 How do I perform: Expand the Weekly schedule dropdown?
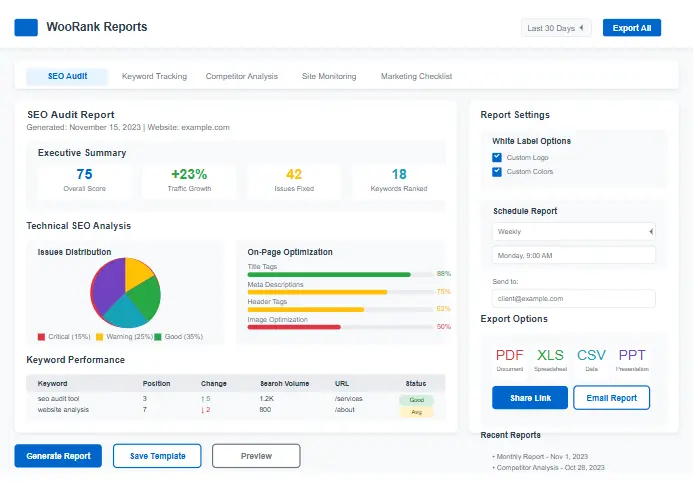coord(573,231)
